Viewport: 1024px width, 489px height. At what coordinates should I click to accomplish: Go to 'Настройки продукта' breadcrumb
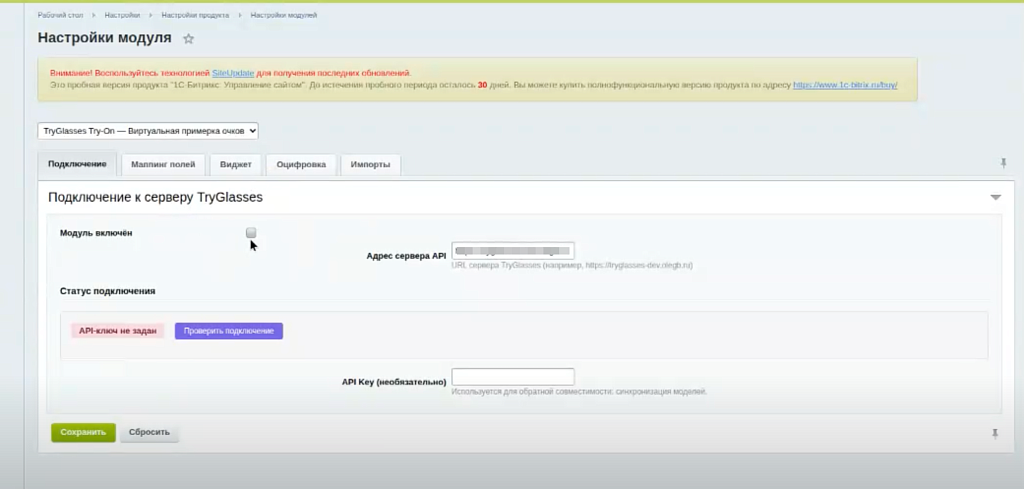[x=195, y=15]
